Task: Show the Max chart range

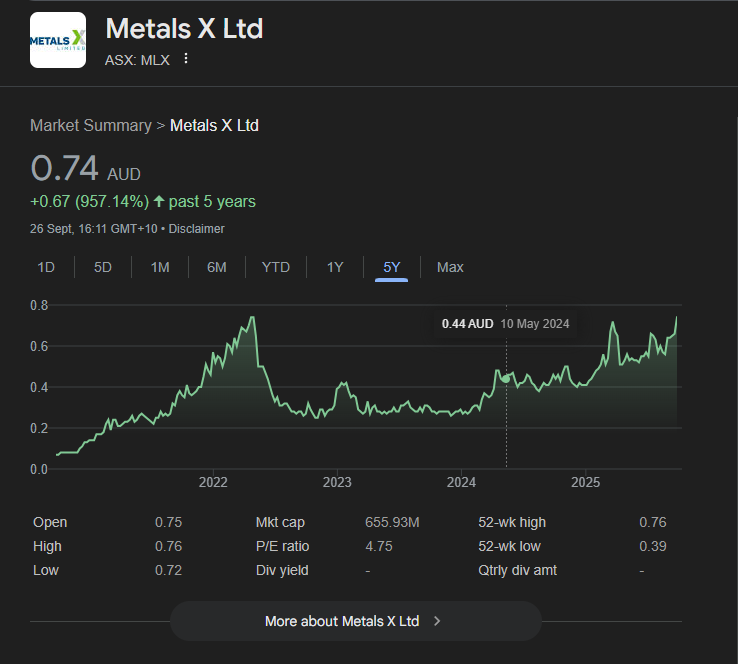Action: click(450, 267)
